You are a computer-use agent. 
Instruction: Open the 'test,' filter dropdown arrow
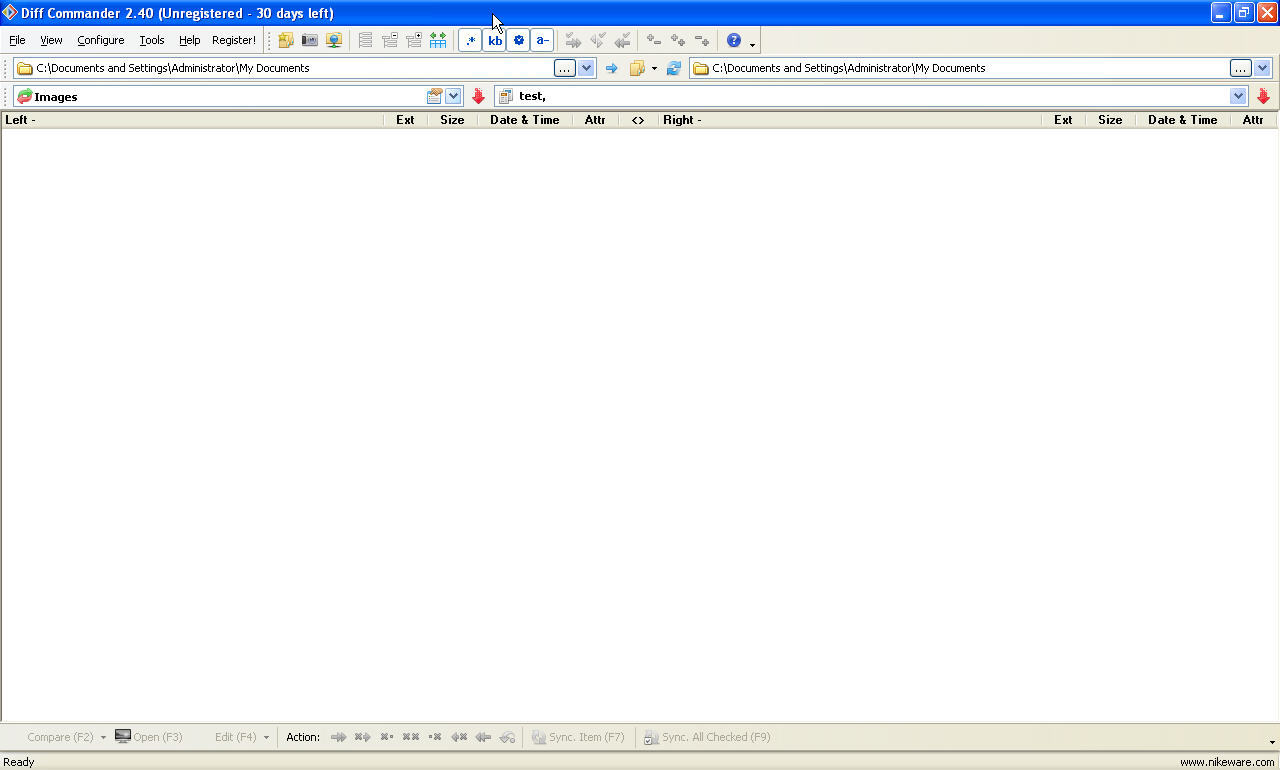[1239, 96]
